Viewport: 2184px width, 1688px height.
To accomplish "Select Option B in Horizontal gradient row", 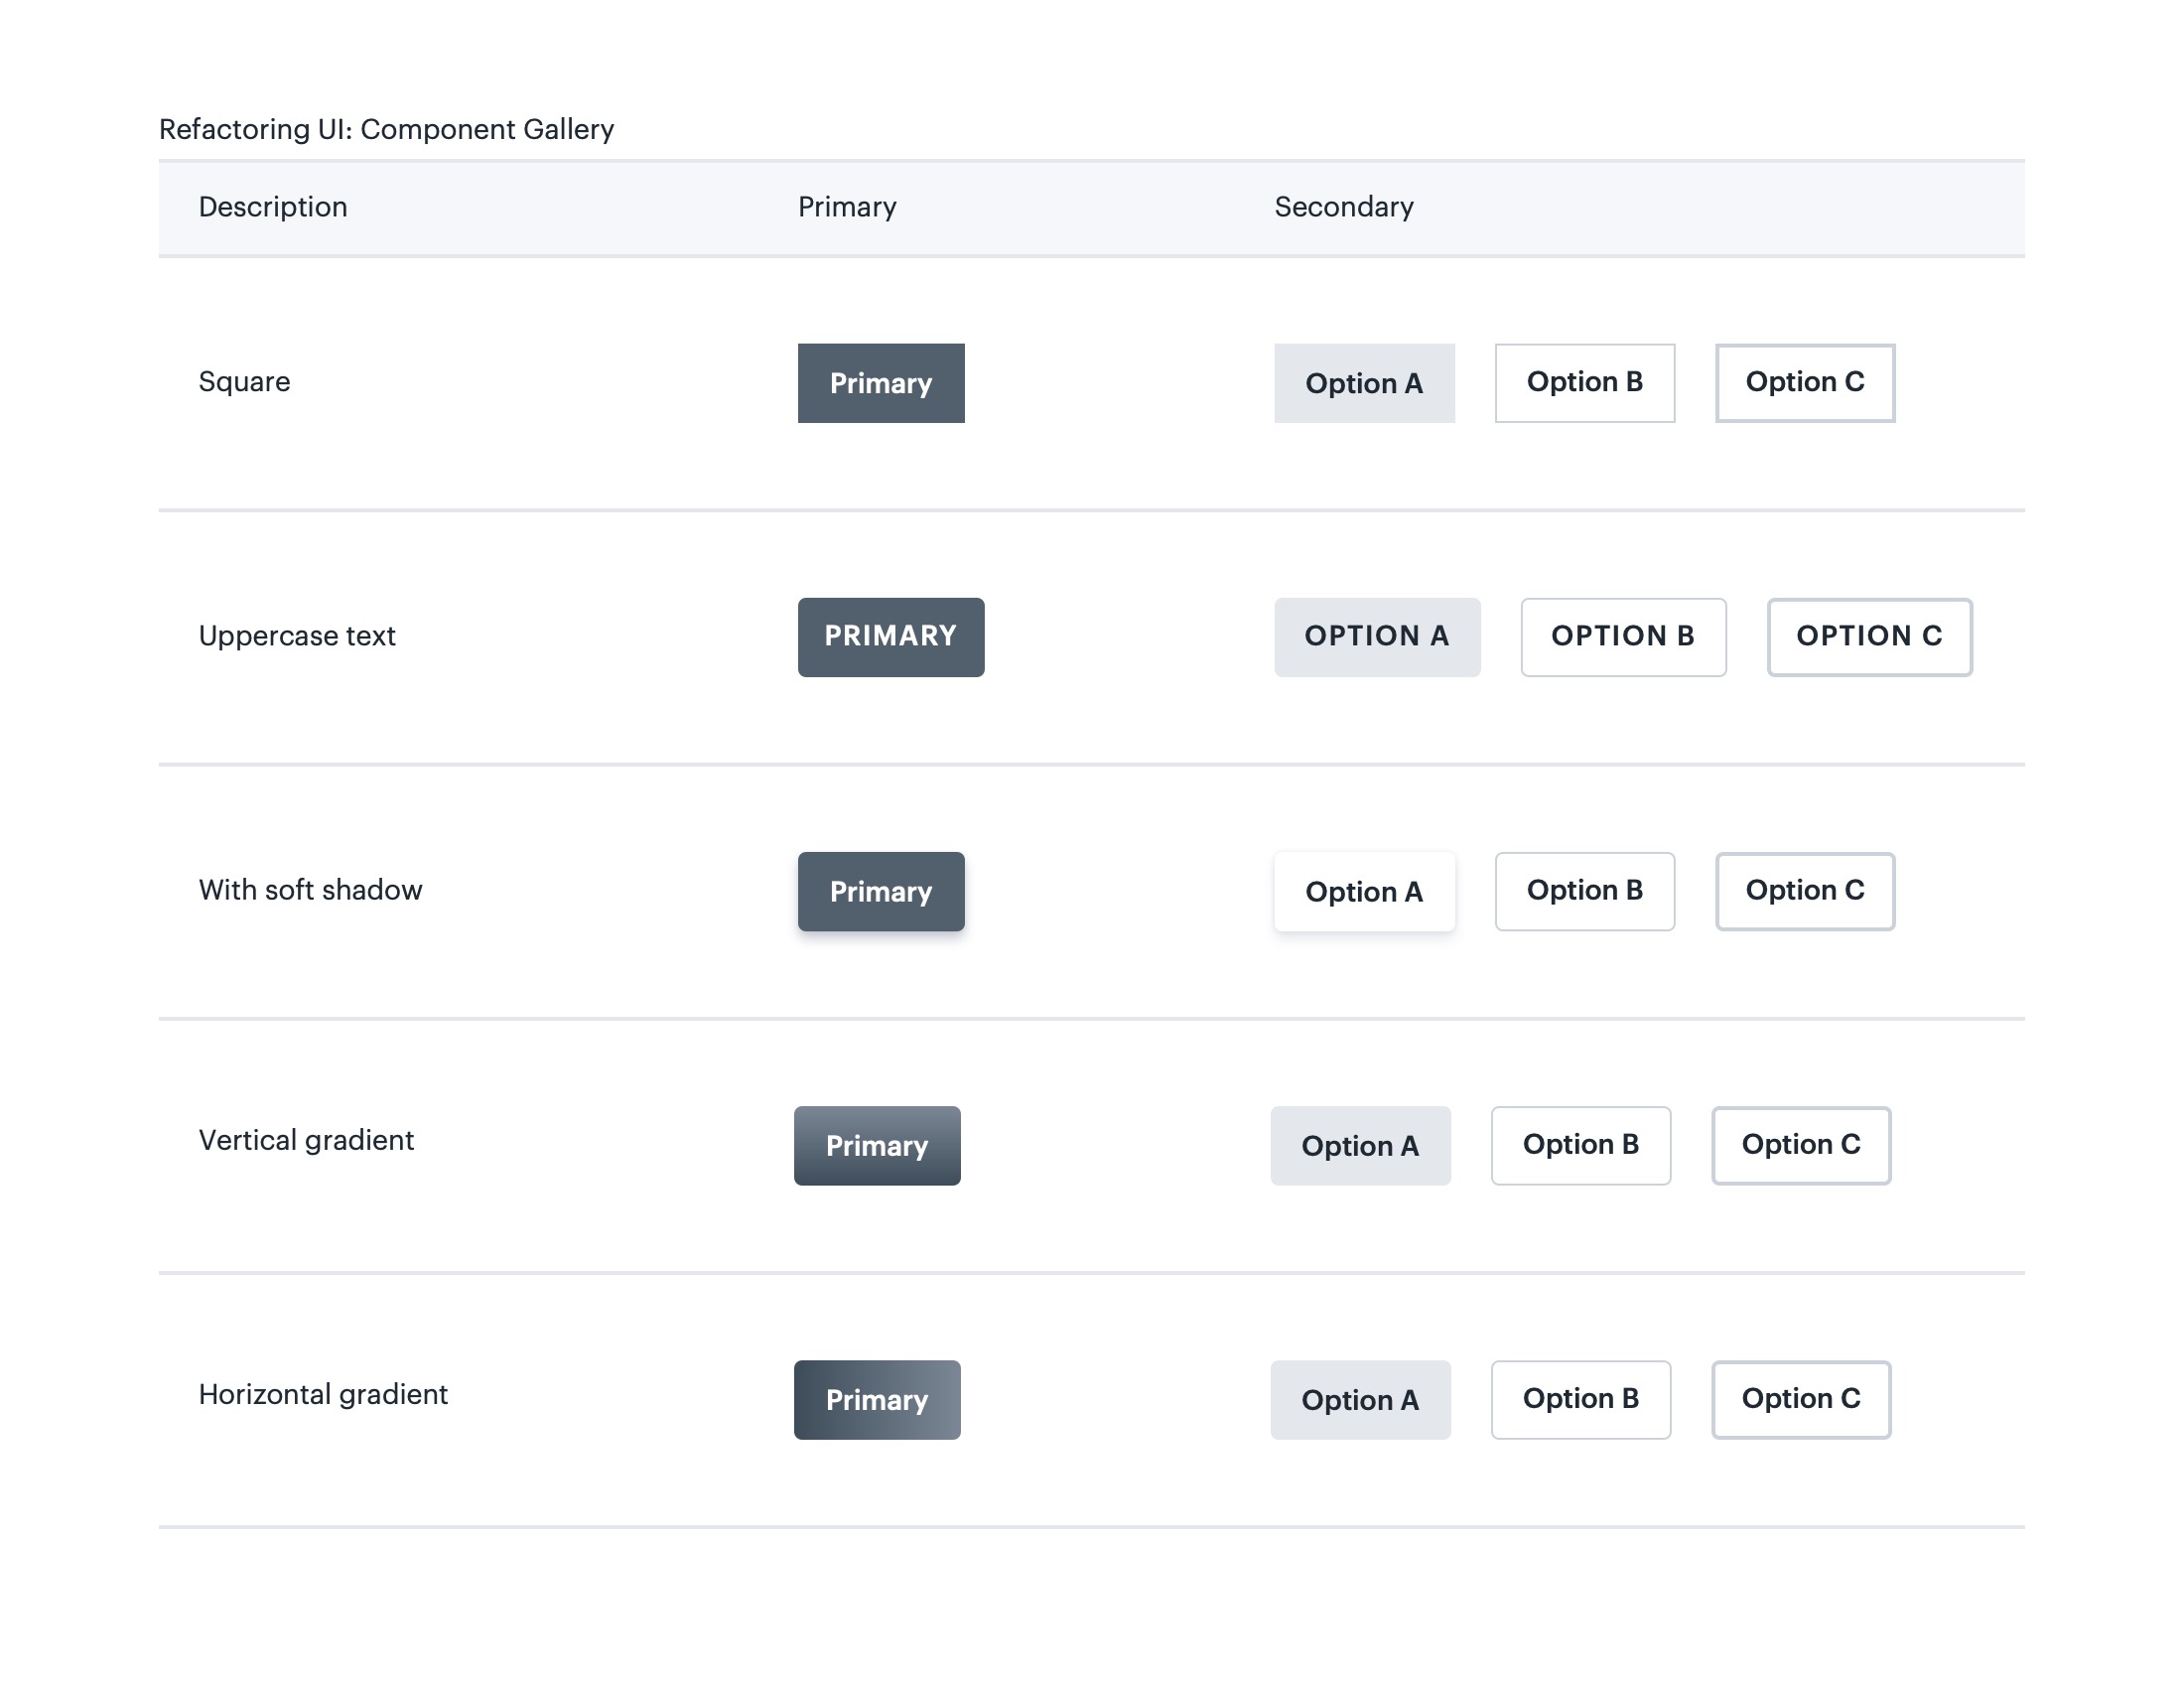I will click(1580, 1399).
